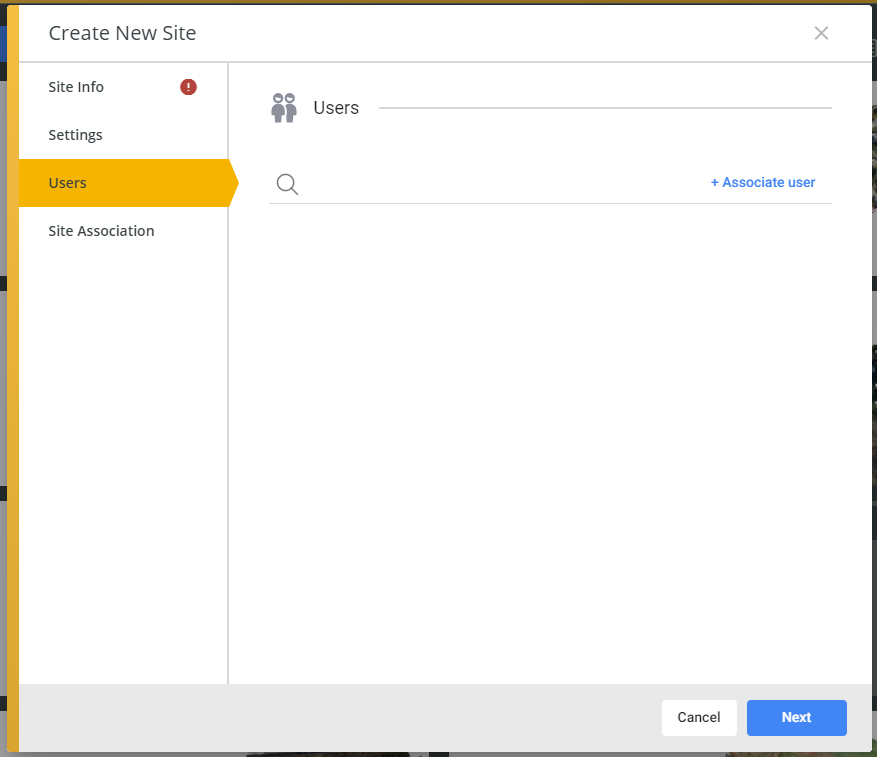Screen dimensions: 877x757
Task: Click the two-people Users section icon
Action: (284, 108)
